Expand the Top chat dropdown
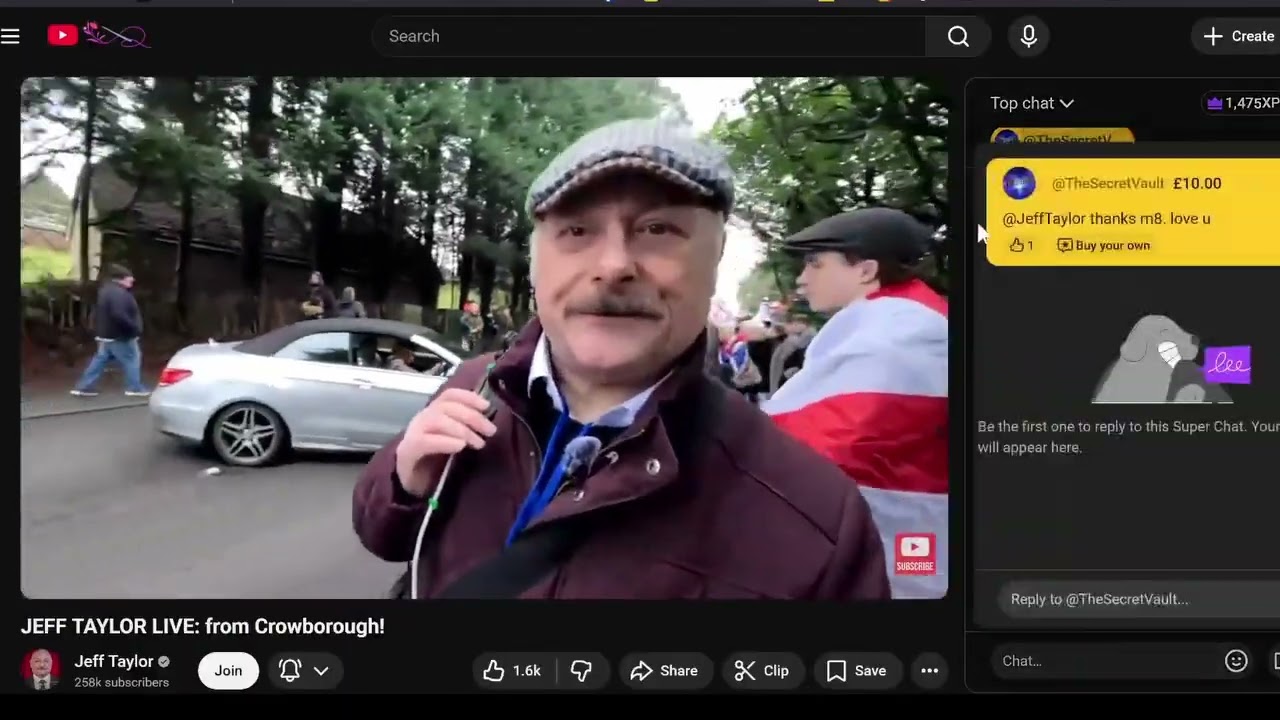The width and height of the screenshot is (1280, 720). (1032, 103)
